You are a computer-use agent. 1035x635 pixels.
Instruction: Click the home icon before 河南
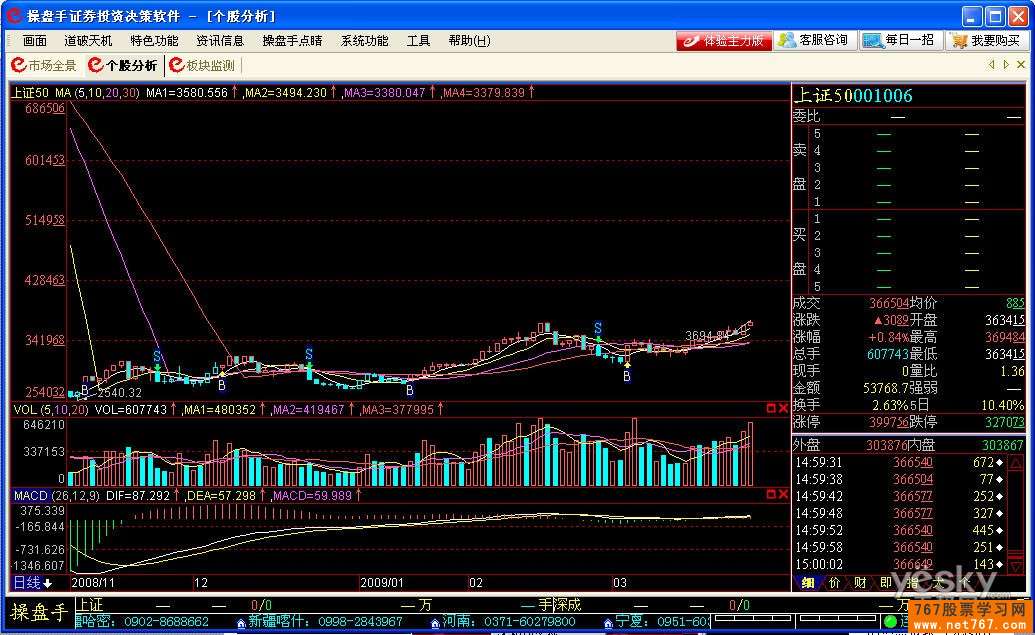[435, 622]
